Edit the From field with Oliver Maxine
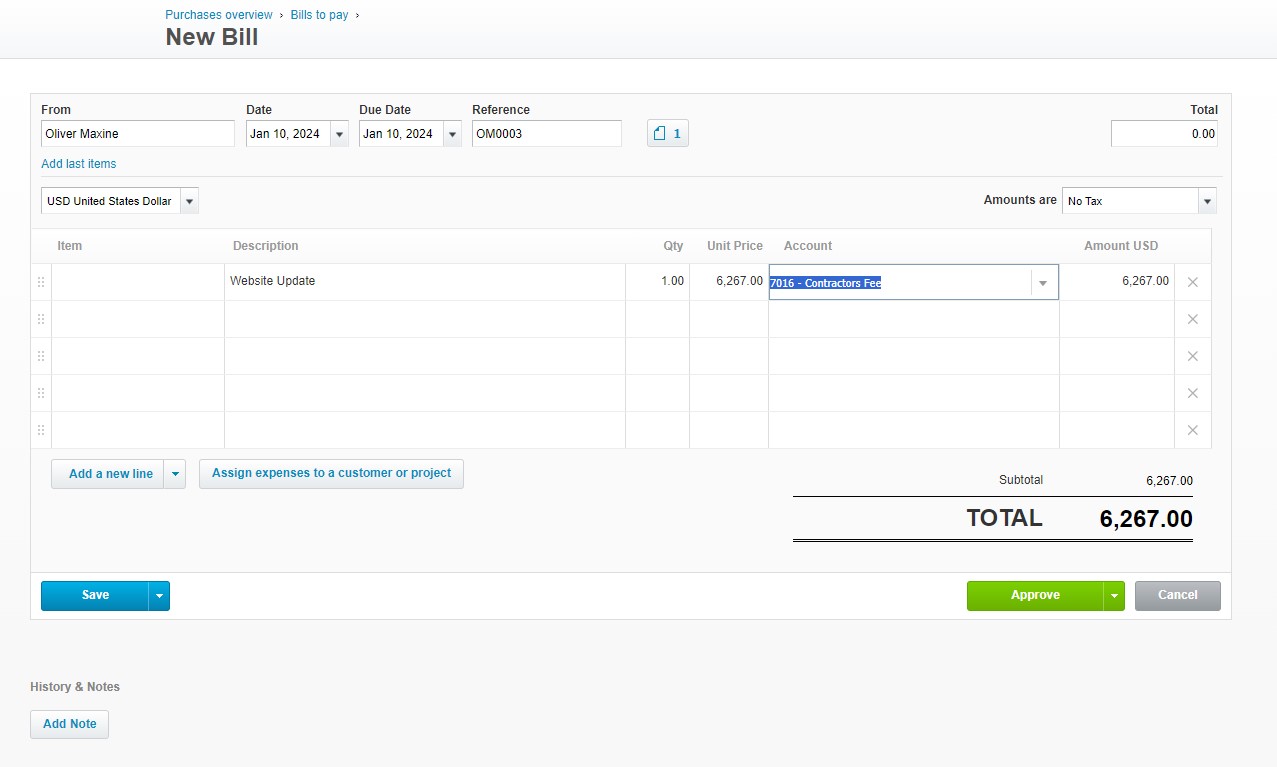Screen dimensions: 1277x767 [x=138, y=134]
